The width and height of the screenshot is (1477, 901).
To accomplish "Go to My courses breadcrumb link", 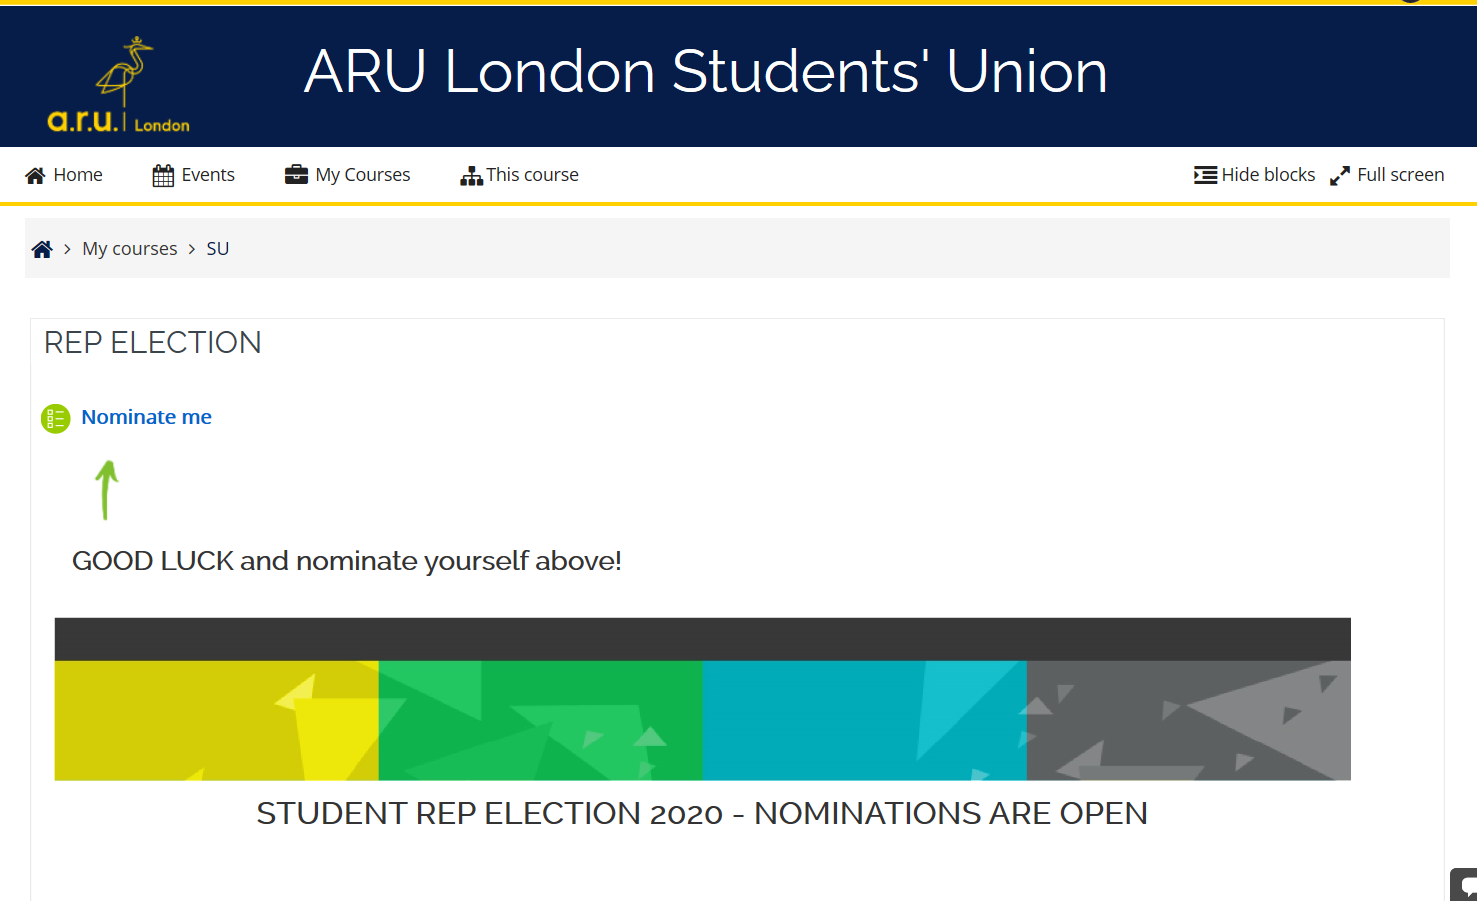I will point(130,249).
